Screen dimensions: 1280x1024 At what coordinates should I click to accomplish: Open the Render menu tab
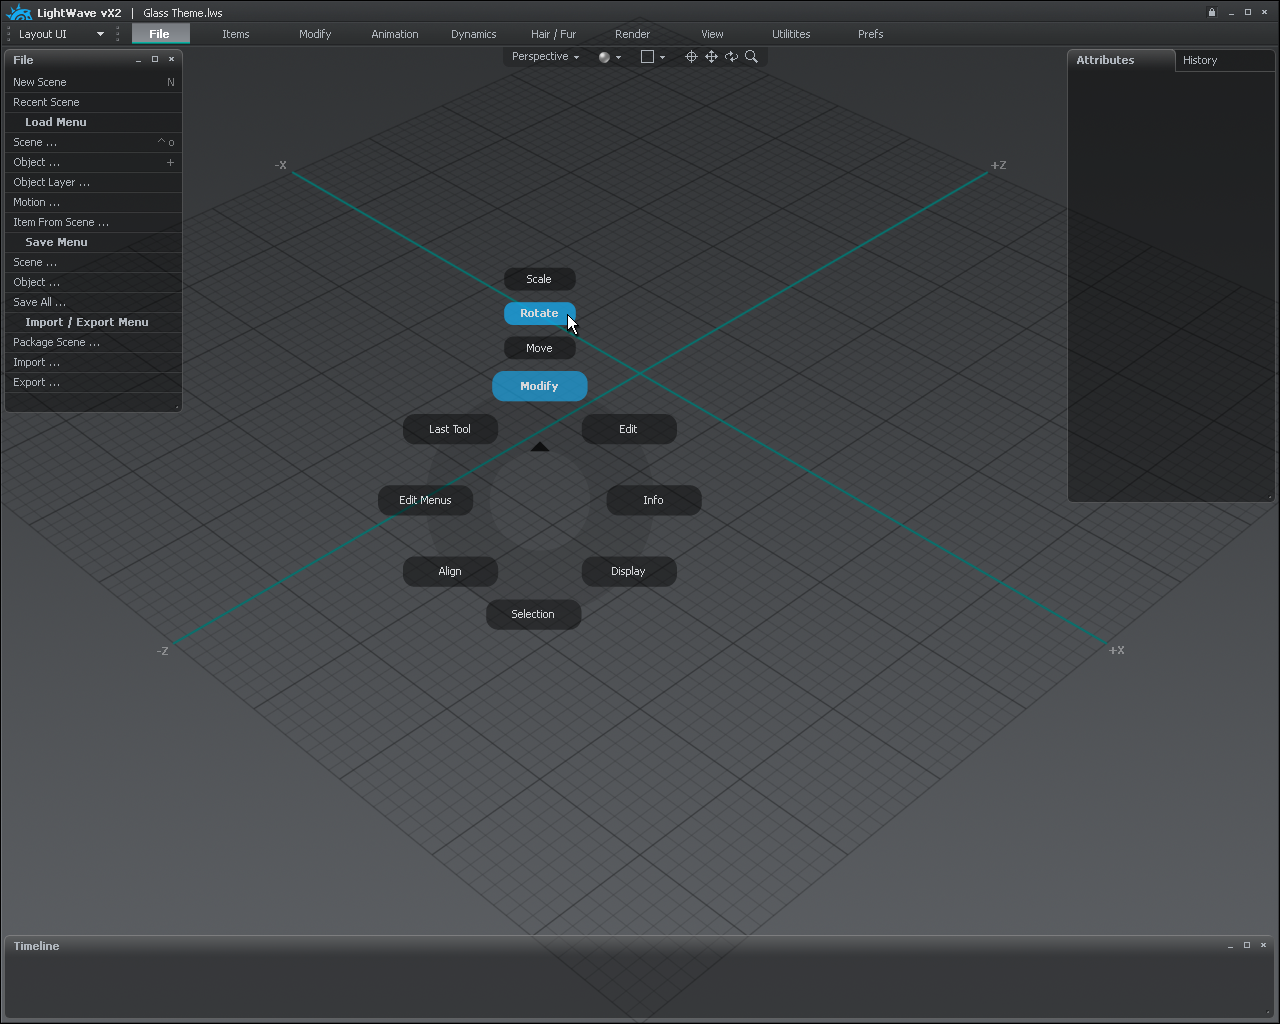point(632,34)
